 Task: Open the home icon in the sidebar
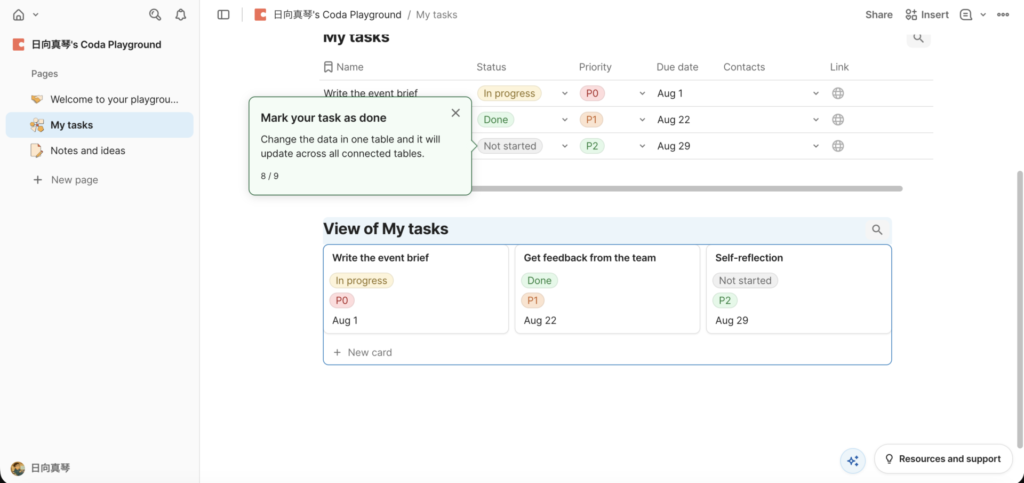(18, 15)
